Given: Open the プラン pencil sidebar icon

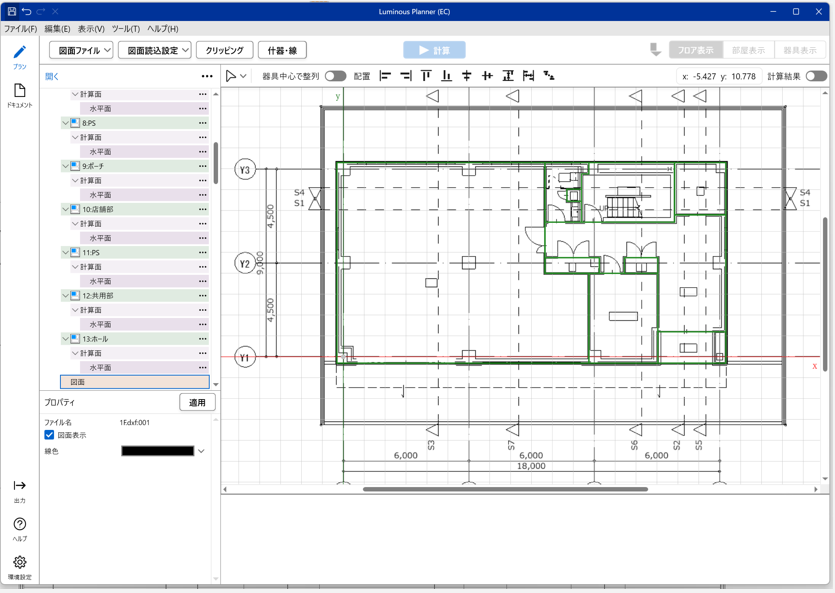Looking at the screenshot, I should (x=19, y=56).
